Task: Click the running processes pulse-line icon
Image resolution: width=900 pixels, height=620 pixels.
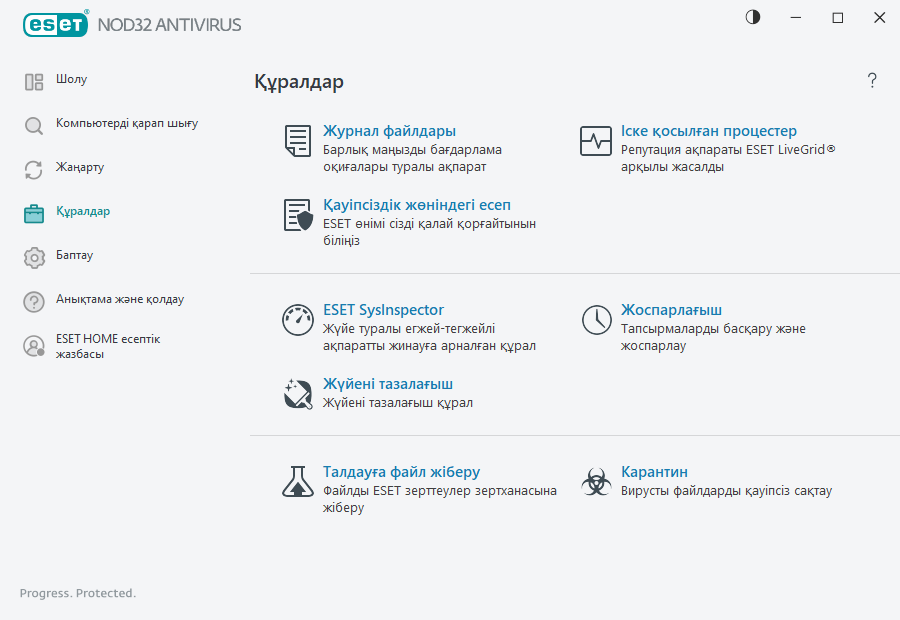Action: pos(595,141)
